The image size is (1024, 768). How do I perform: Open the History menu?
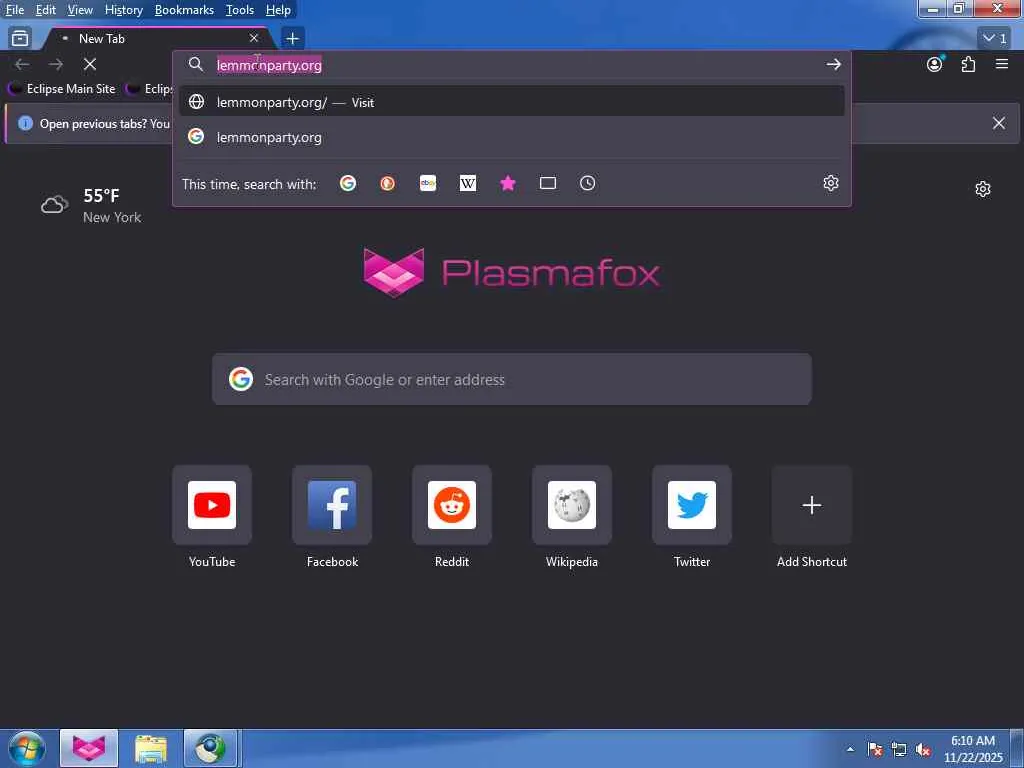coord(123,10)
